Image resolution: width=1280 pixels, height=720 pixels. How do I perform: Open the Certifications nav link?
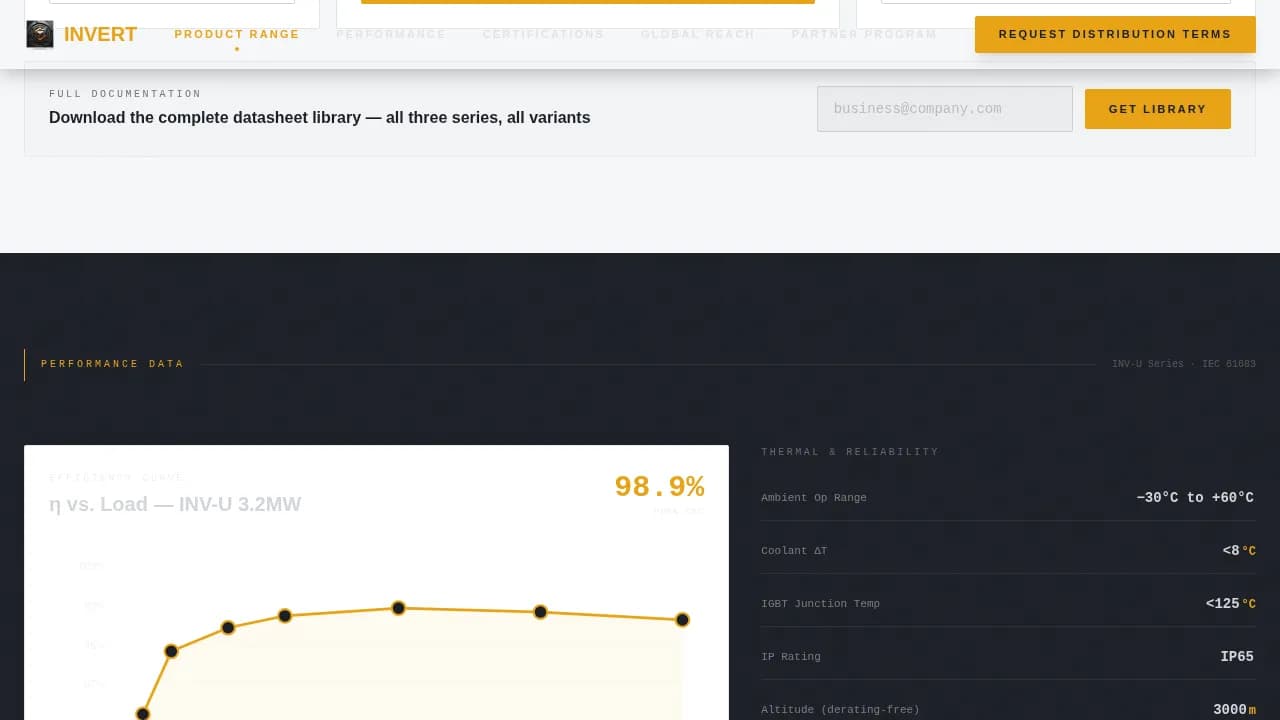(543, 34)
